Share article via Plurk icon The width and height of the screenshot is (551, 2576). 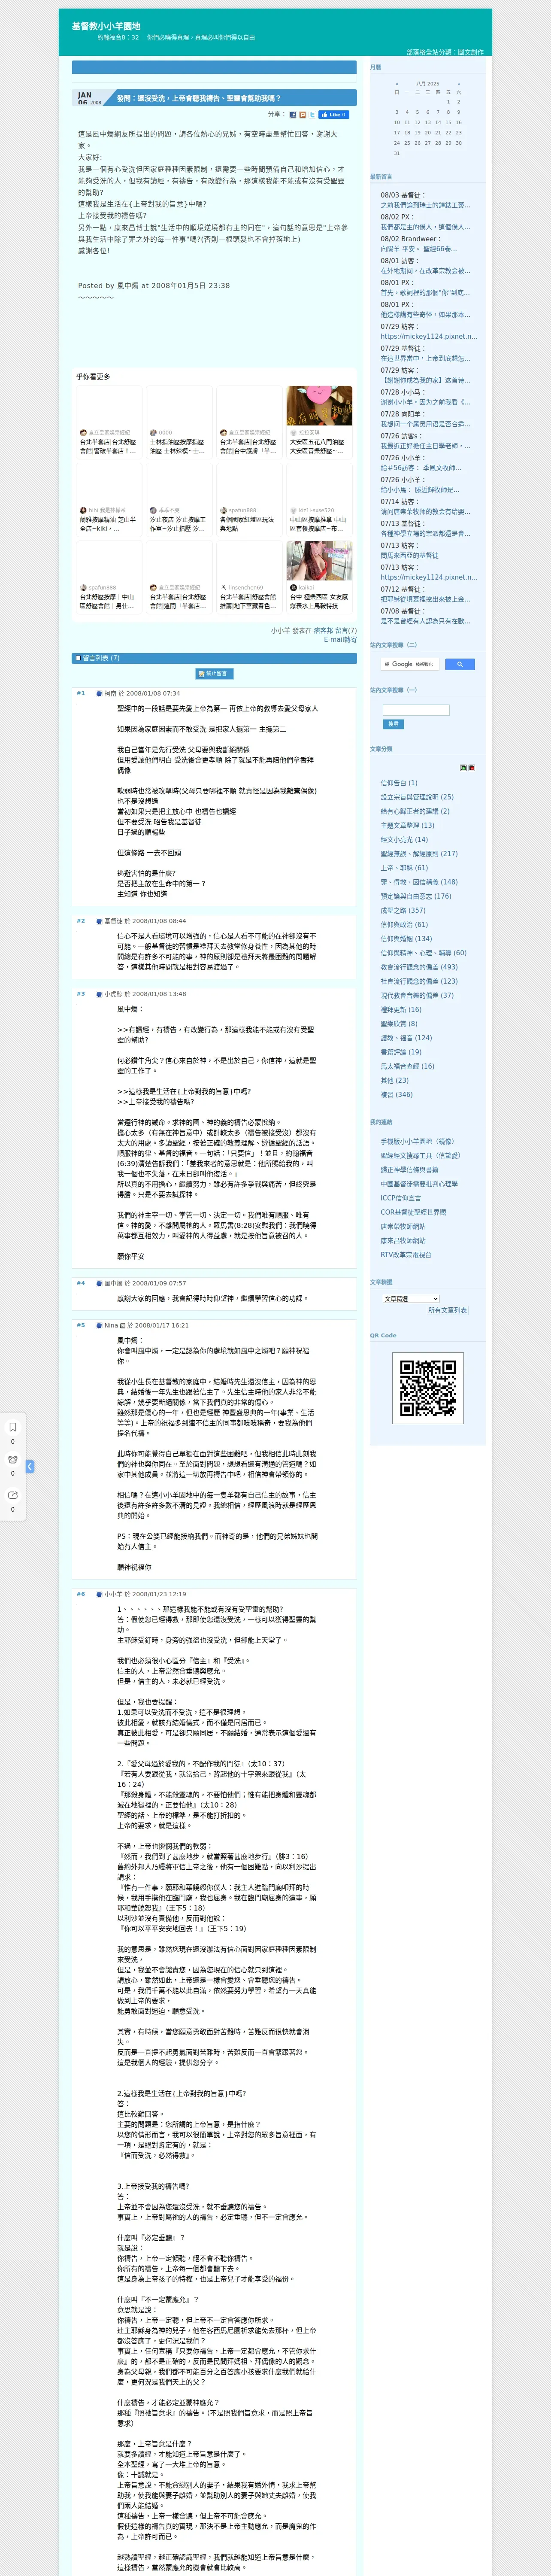[x=303, y=115]
